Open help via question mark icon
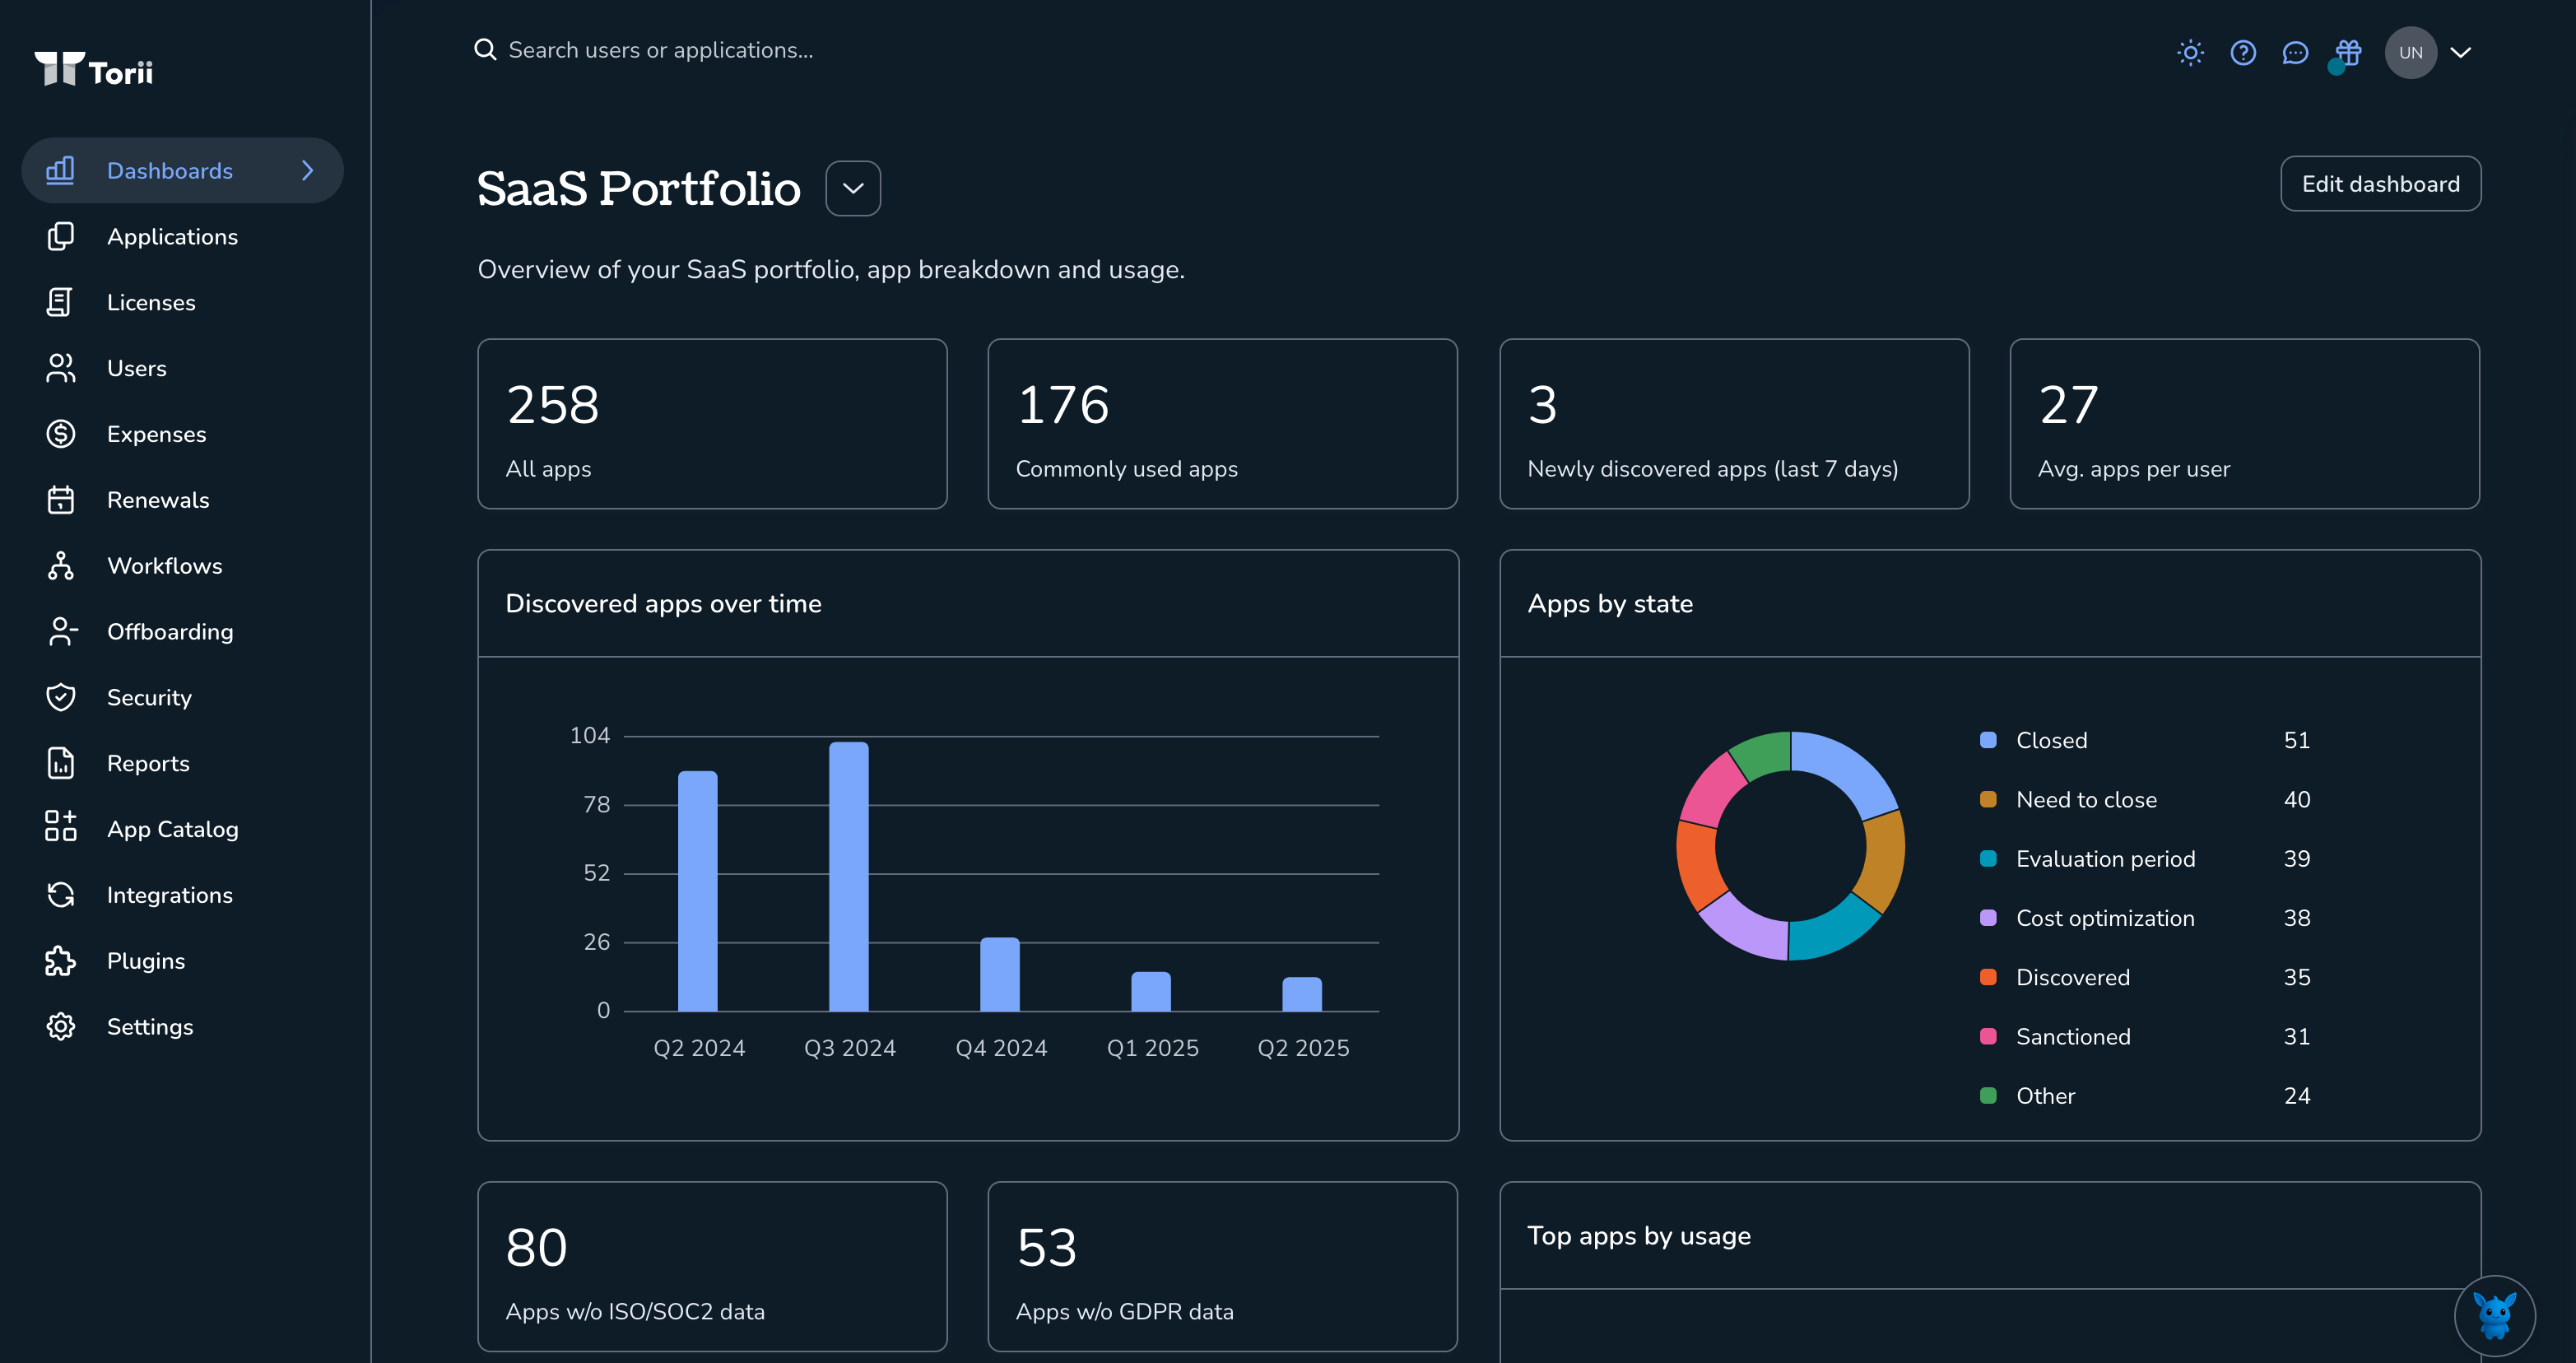 pos(2243,52)
